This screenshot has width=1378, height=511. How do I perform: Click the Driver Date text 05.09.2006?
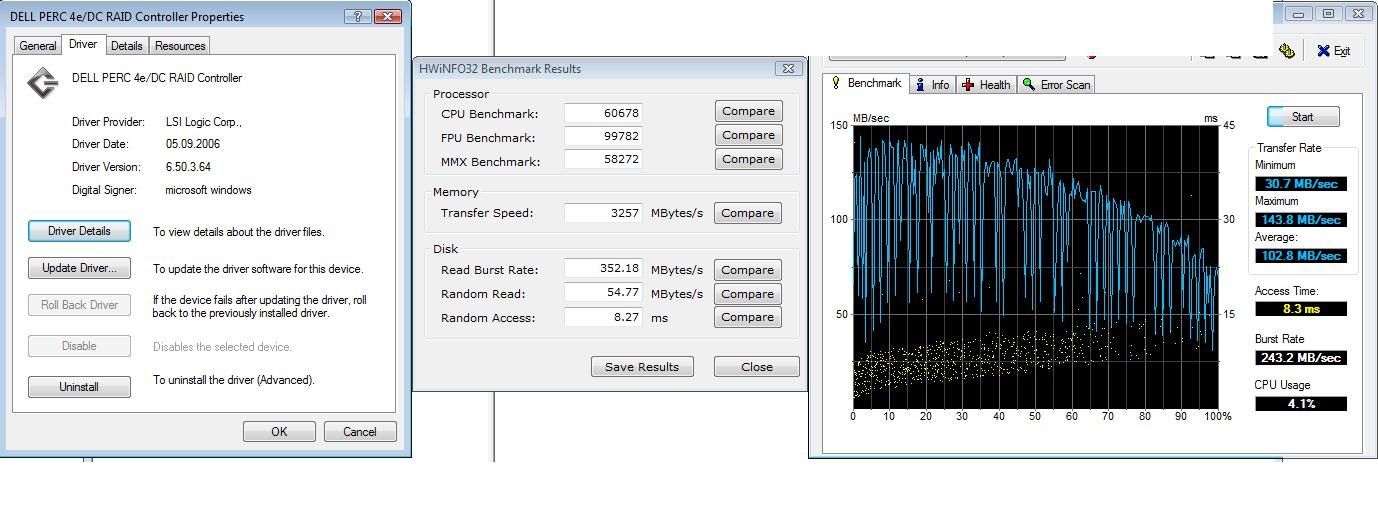pos(193,144)
